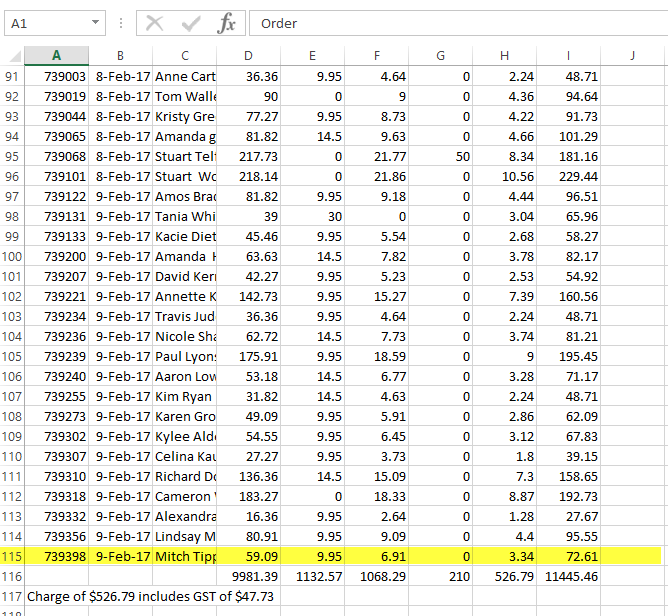Click highlighted cell Mitch Tipp
This screenshot has width=668, height=616.
point(184,556)
